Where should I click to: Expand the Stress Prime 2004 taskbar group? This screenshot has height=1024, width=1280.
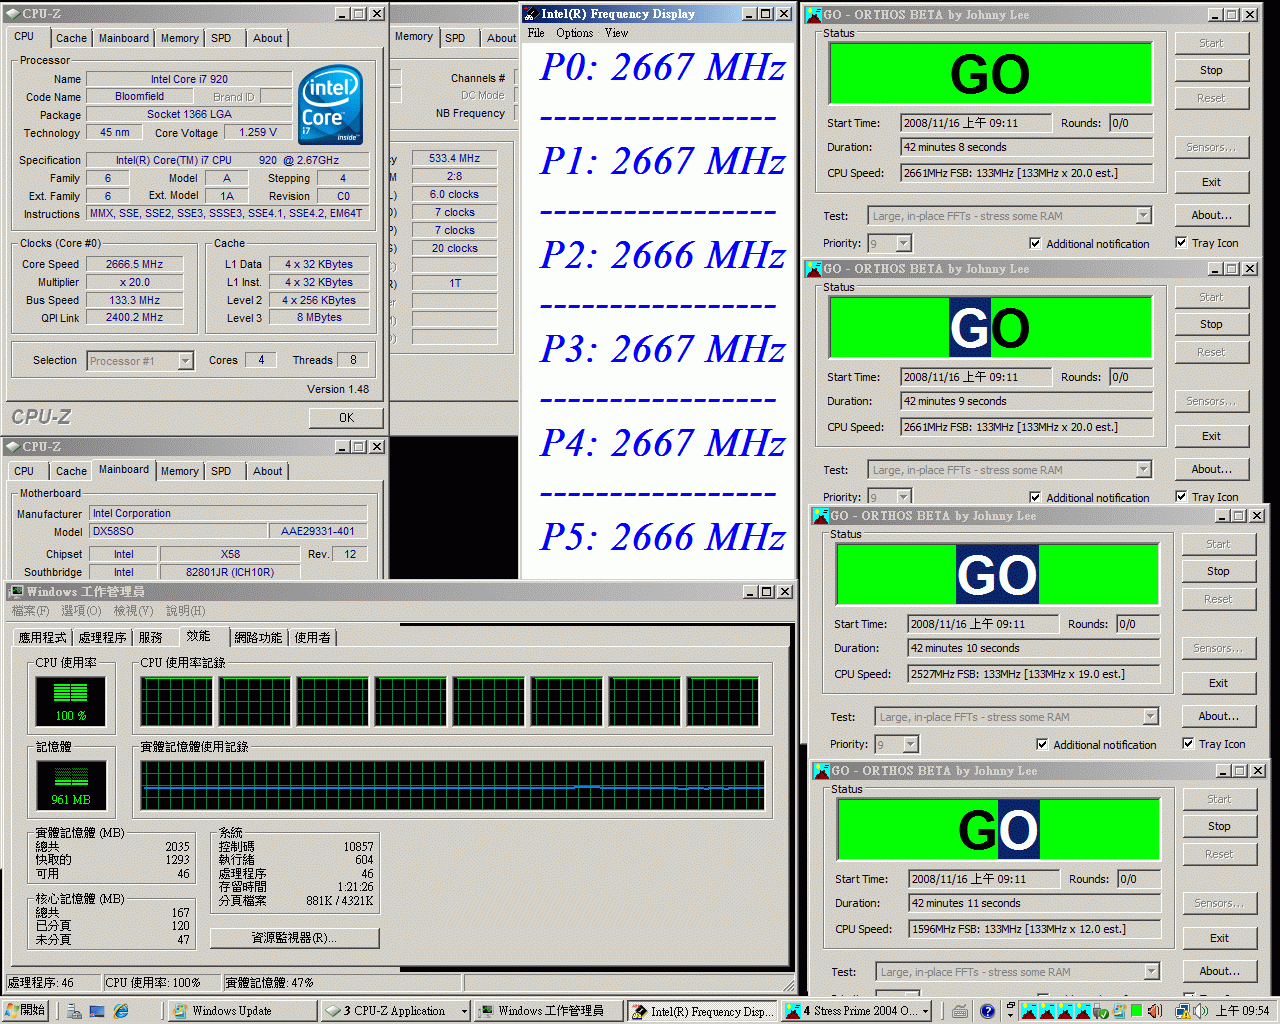926,1012
